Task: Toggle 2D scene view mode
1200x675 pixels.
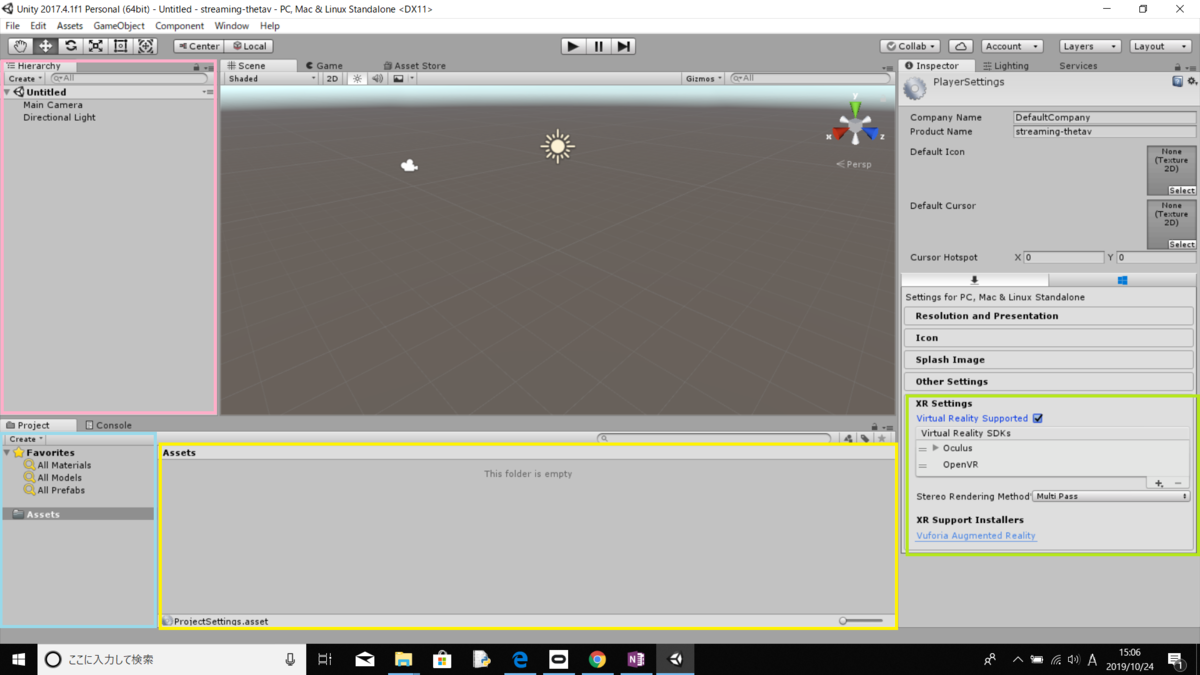Action: pos(332,78)
